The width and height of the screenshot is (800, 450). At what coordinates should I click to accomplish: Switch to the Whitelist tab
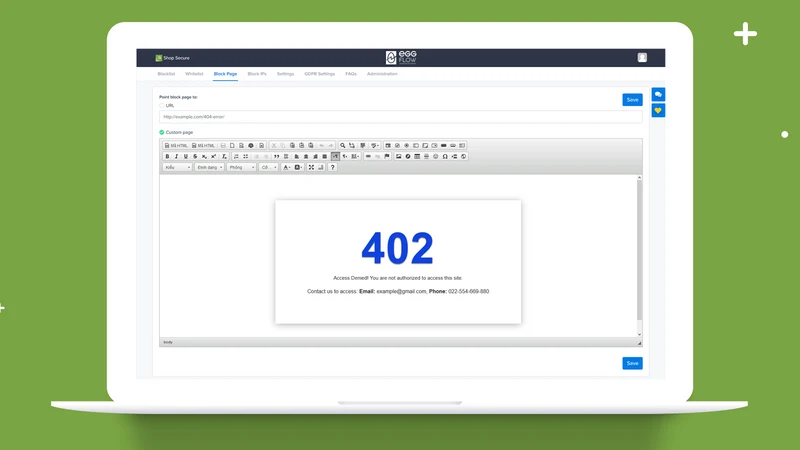(194, 74)
